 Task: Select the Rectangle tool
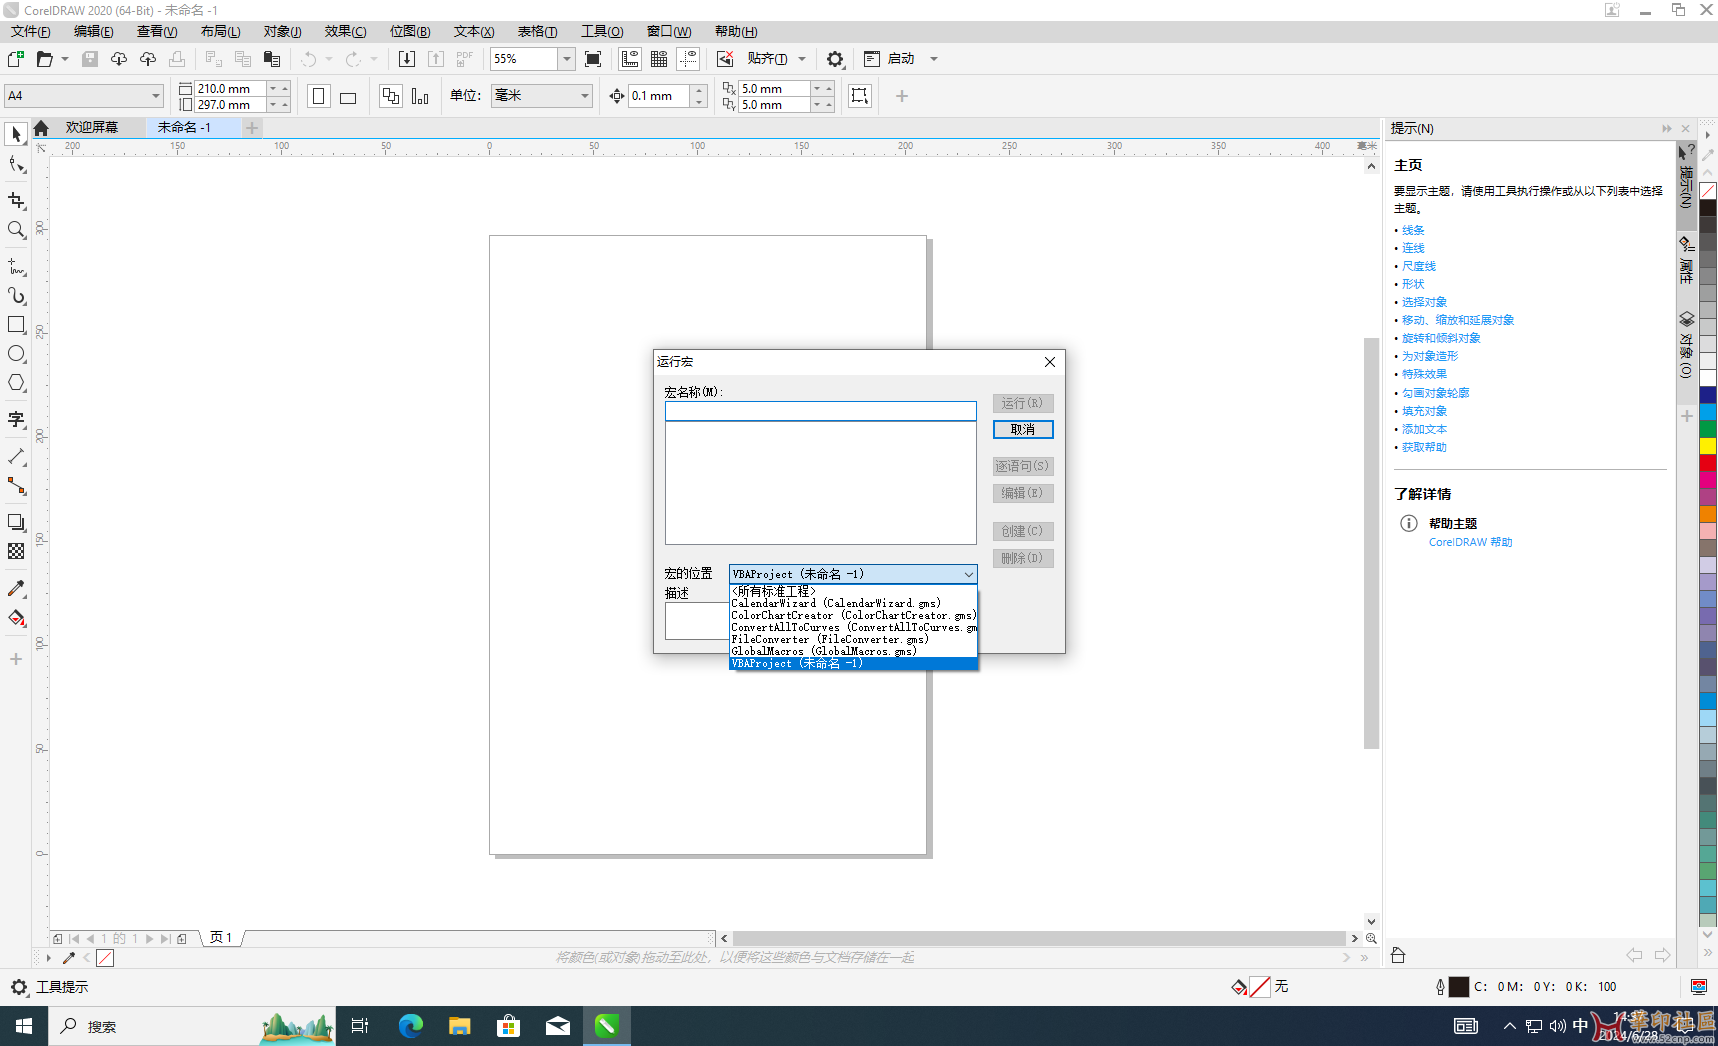[x=16, y=325]
